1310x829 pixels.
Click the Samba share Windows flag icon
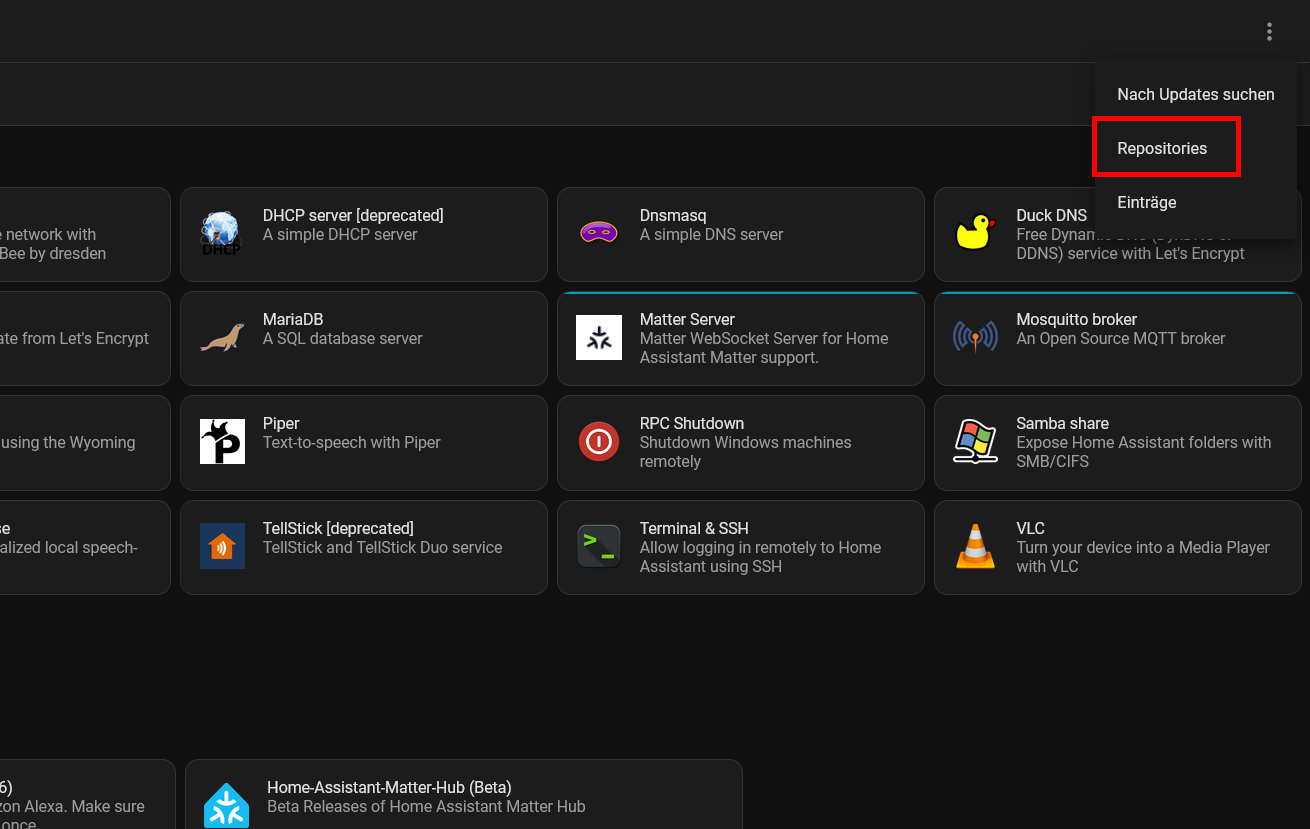pos(975,442)
